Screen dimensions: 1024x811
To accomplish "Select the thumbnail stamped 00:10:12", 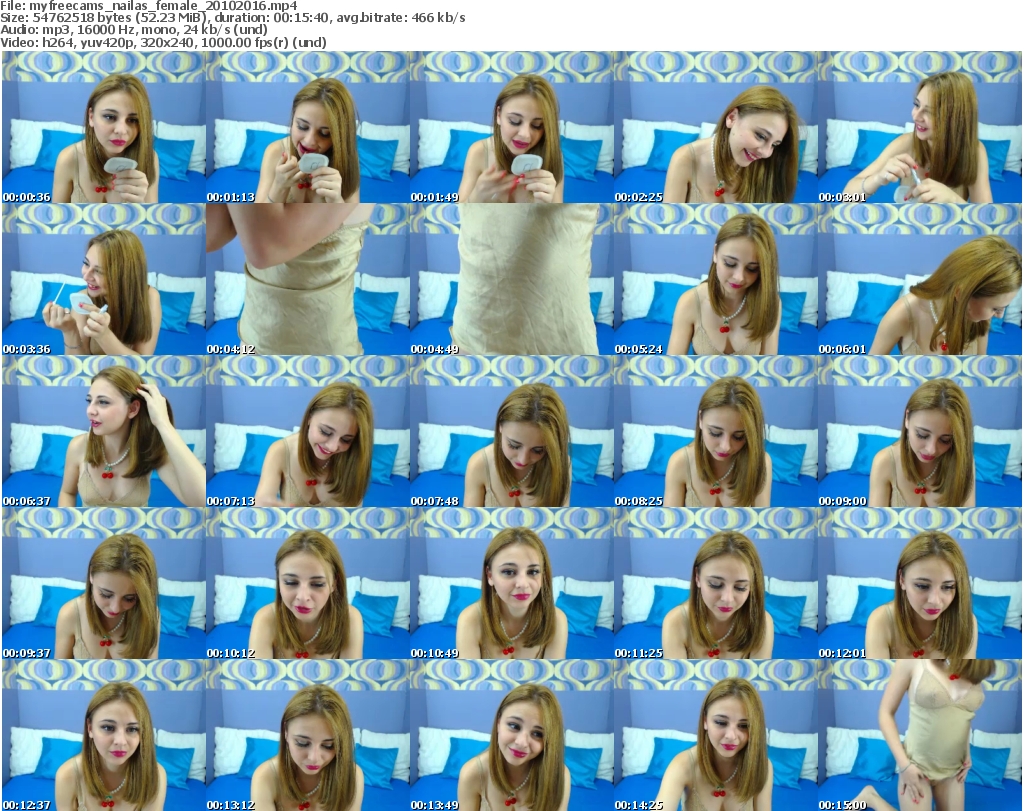I will tap(308, 584).
